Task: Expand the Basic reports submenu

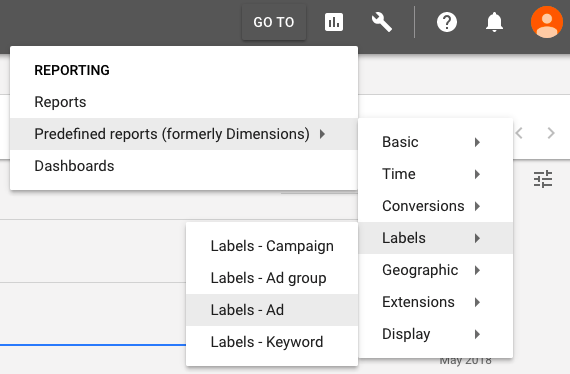Action: [435, 142]
